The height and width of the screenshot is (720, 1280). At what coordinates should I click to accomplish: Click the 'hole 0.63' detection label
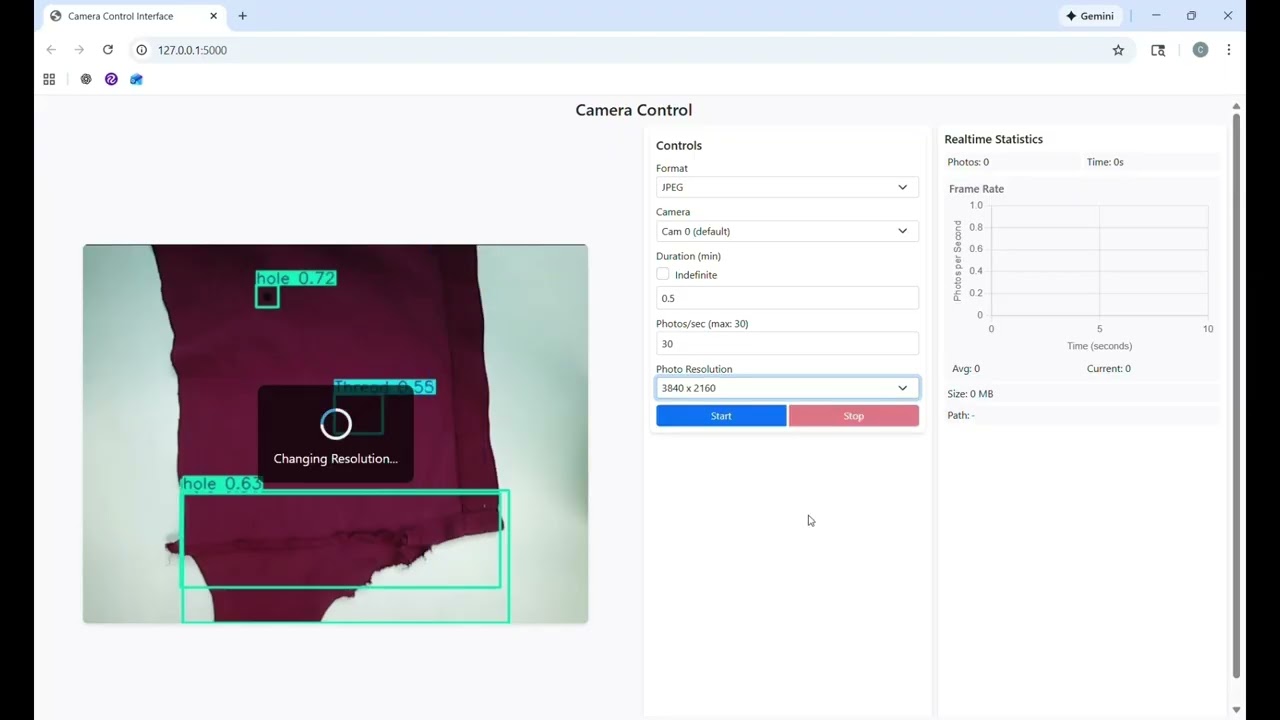(222, 484)
